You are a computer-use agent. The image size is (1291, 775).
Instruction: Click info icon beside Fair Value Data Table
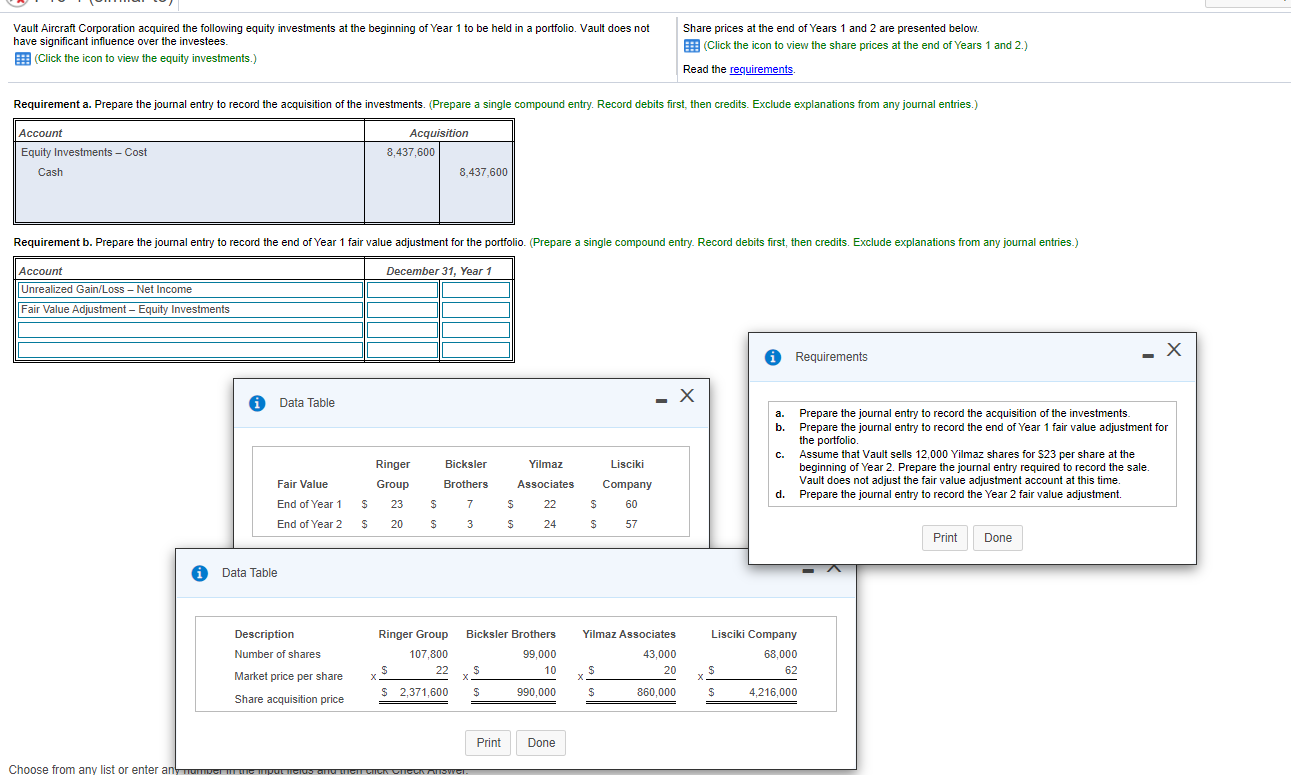(x=256, y=403)
